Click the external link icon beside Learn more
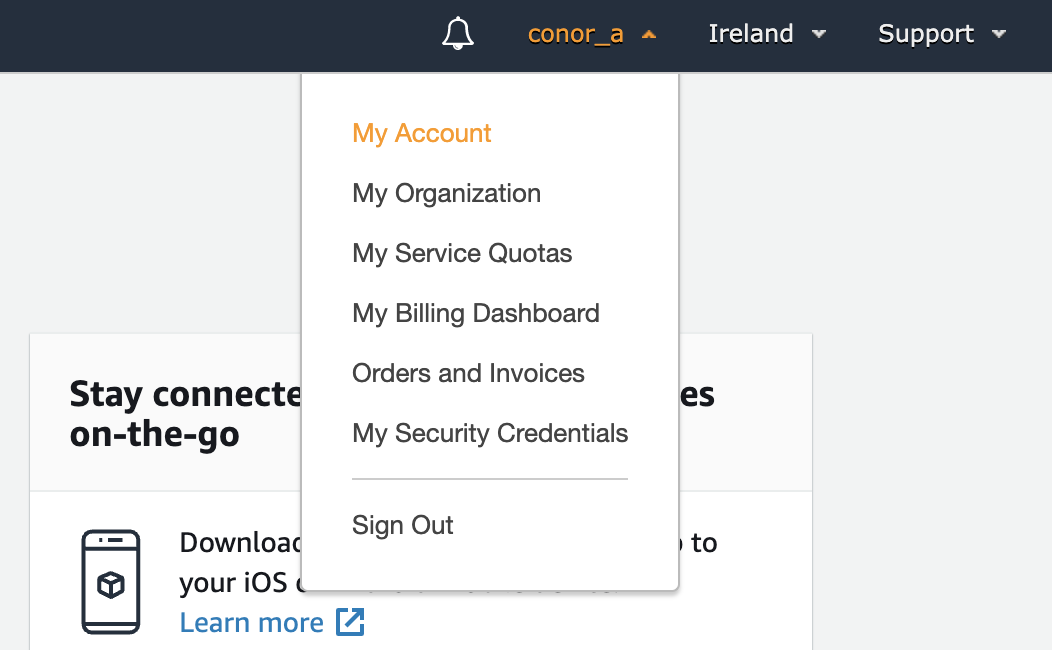Image resolution: width=1052 pixels, height=650 pixels. [x=351, y=622]
